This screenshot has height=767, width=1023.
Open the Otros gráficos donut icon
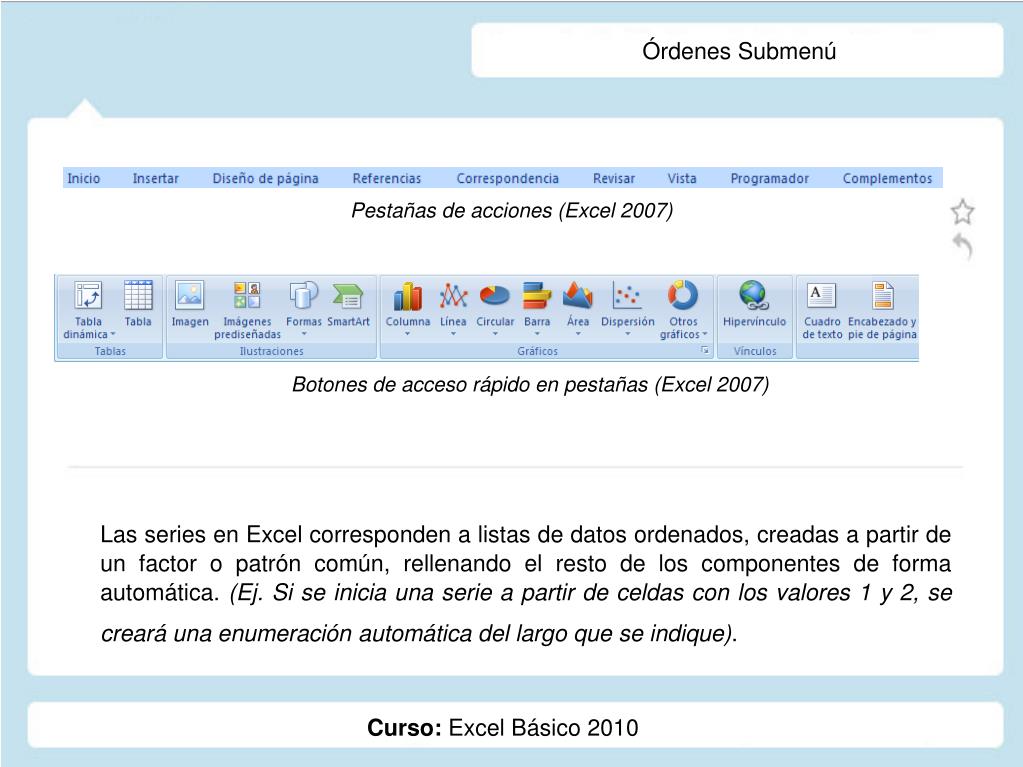click(x=683, y=295)
